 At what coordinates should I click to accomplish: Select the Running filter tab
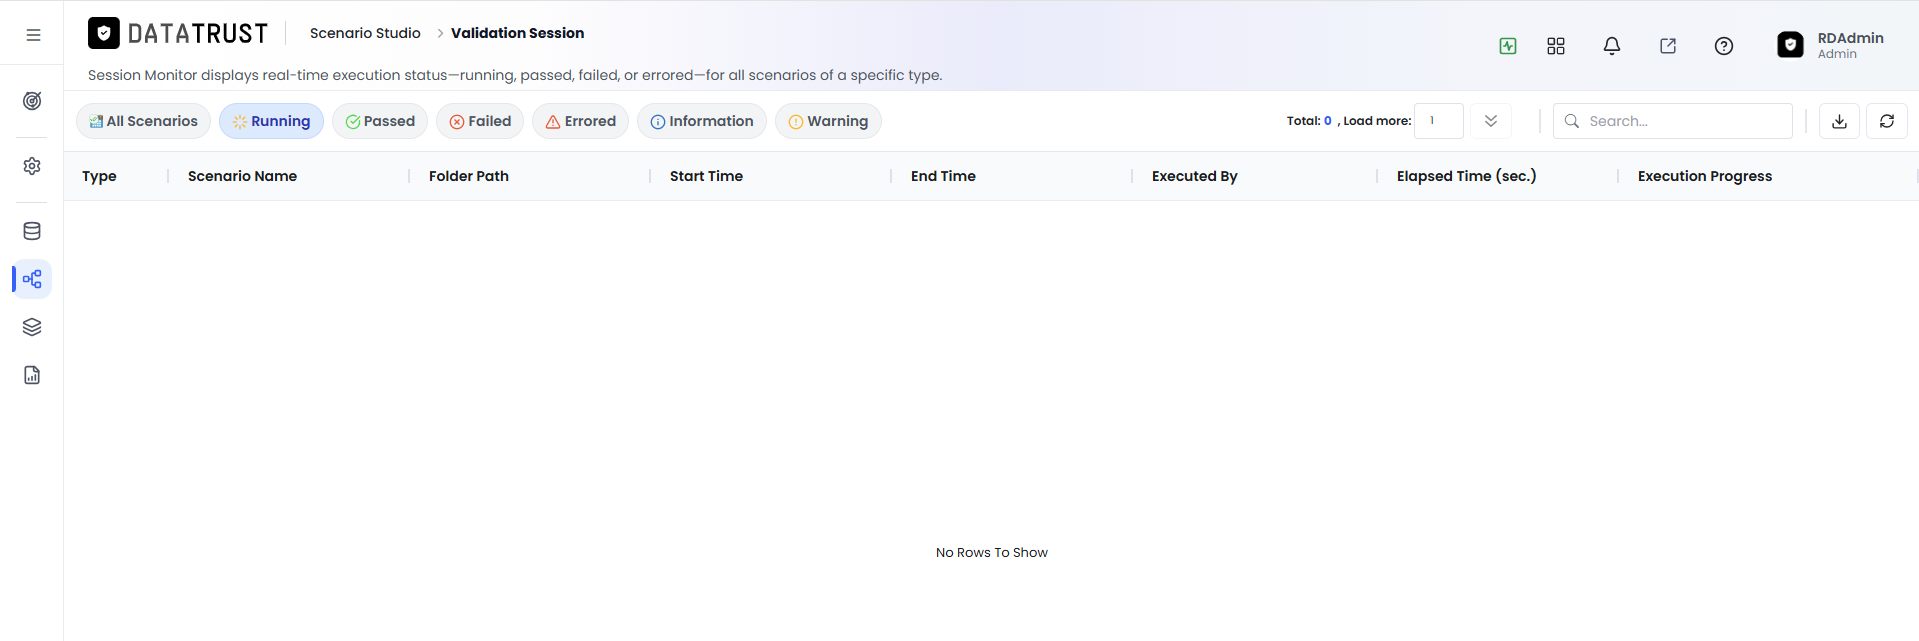point(271,121)
